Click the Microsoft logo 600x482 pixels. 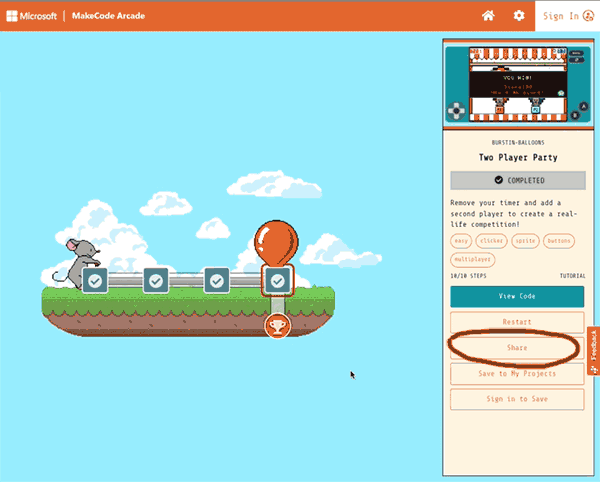coord(31,16)
